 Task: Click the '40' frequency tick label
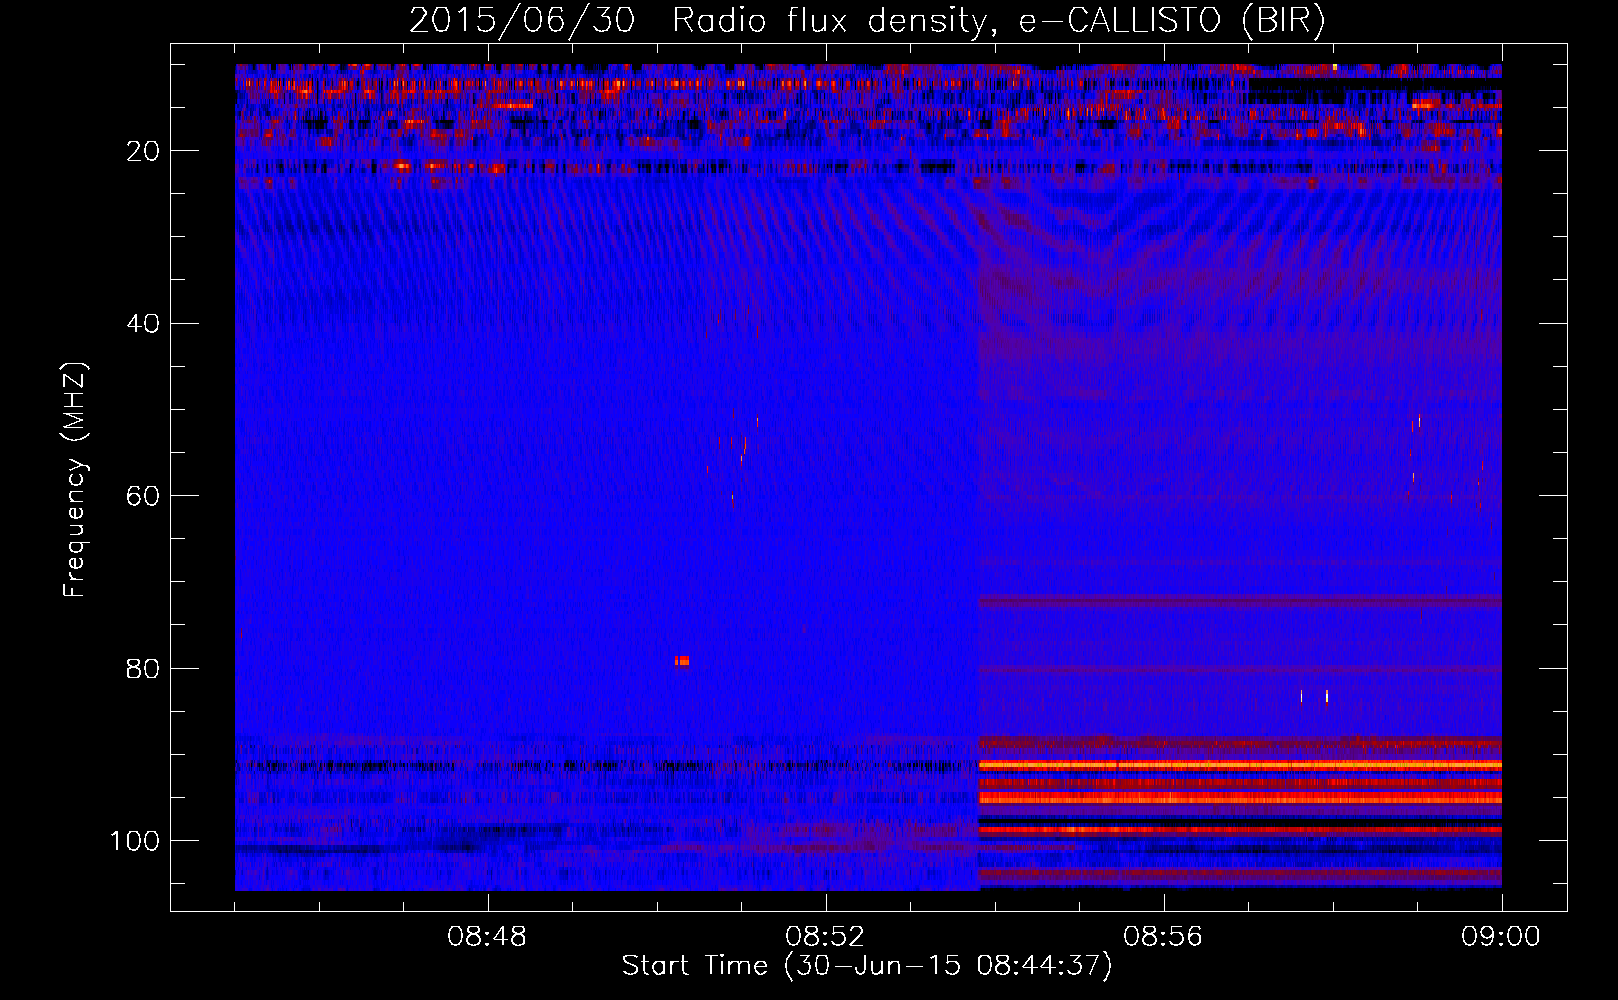(x=143, y=324)
